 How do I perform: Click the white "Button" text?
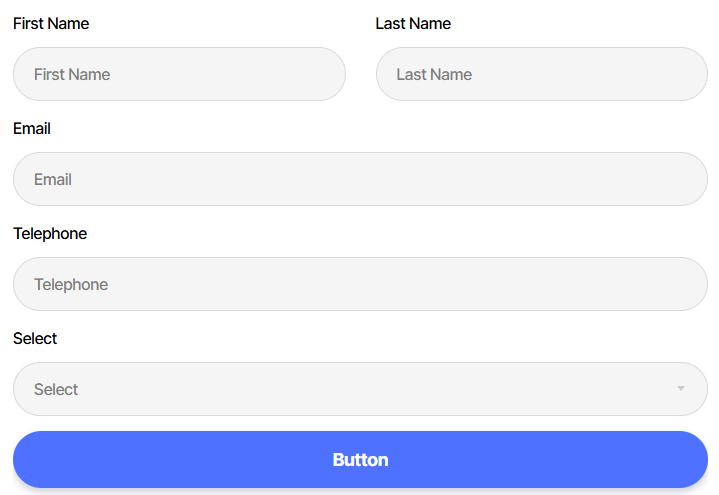[x=360, y=460]
